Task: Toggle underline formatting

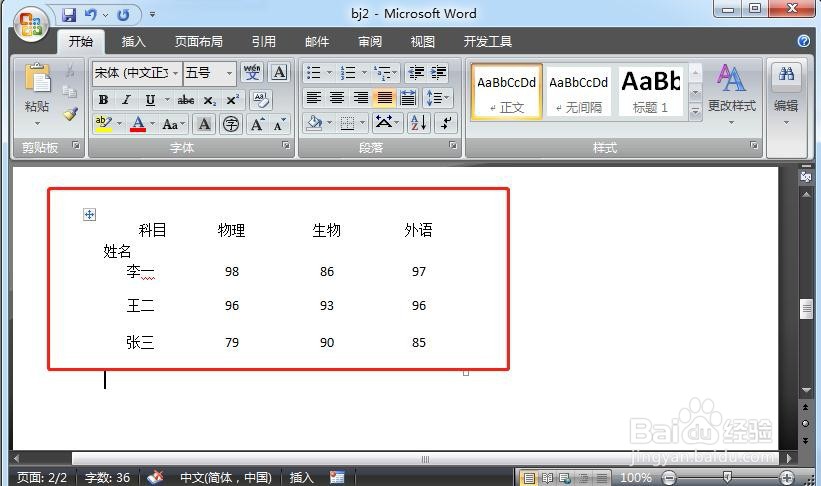Action: (150, 100)
